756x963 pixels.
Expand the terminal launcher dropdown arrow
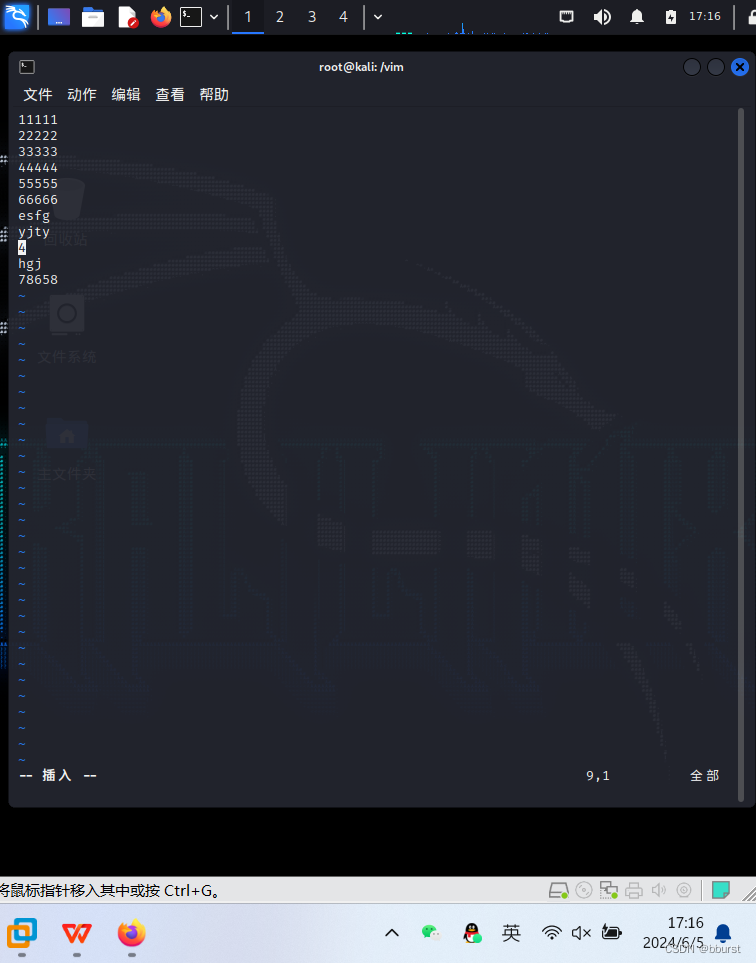pos(214,17)
